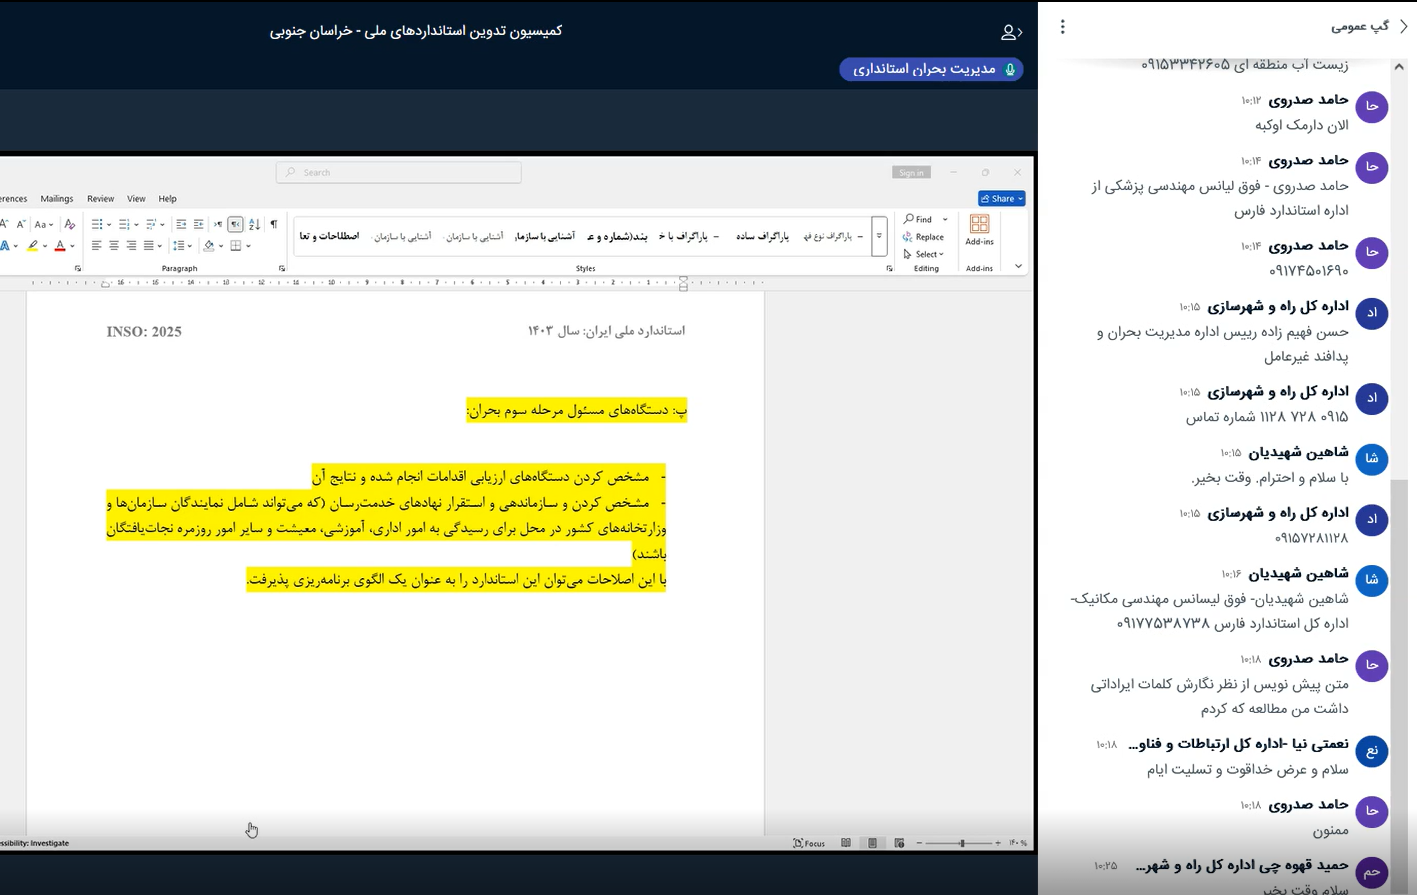This screenshot has height=895, width=1417.
Task: Select the yellow text highlight icon
Action: [x=32, y=245]
